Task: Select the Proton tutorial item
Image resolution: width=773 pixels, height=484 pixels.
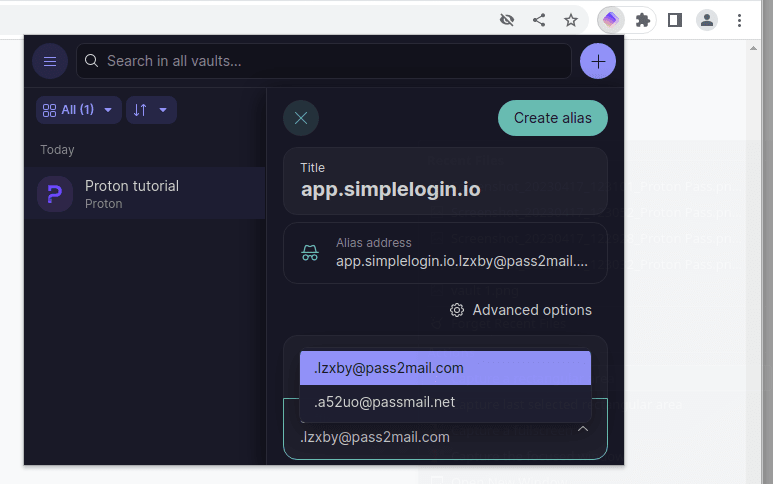Action: pos(145,193)
